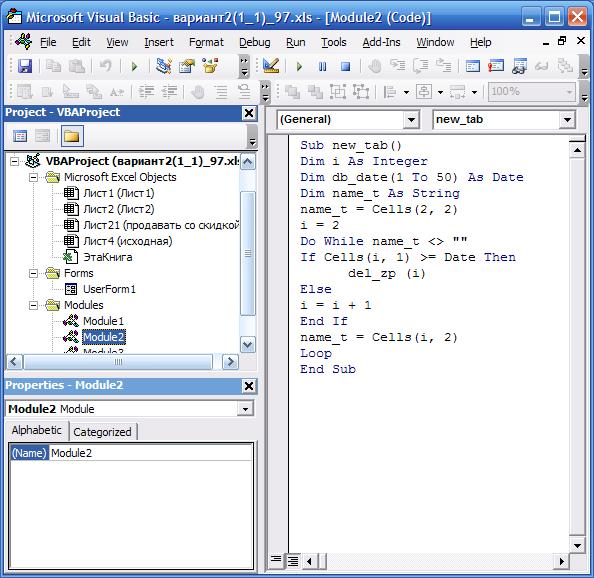This screenshot has height=578, width=594.
Task: Toggle Design Mode ruler icon
Action: 271,66
